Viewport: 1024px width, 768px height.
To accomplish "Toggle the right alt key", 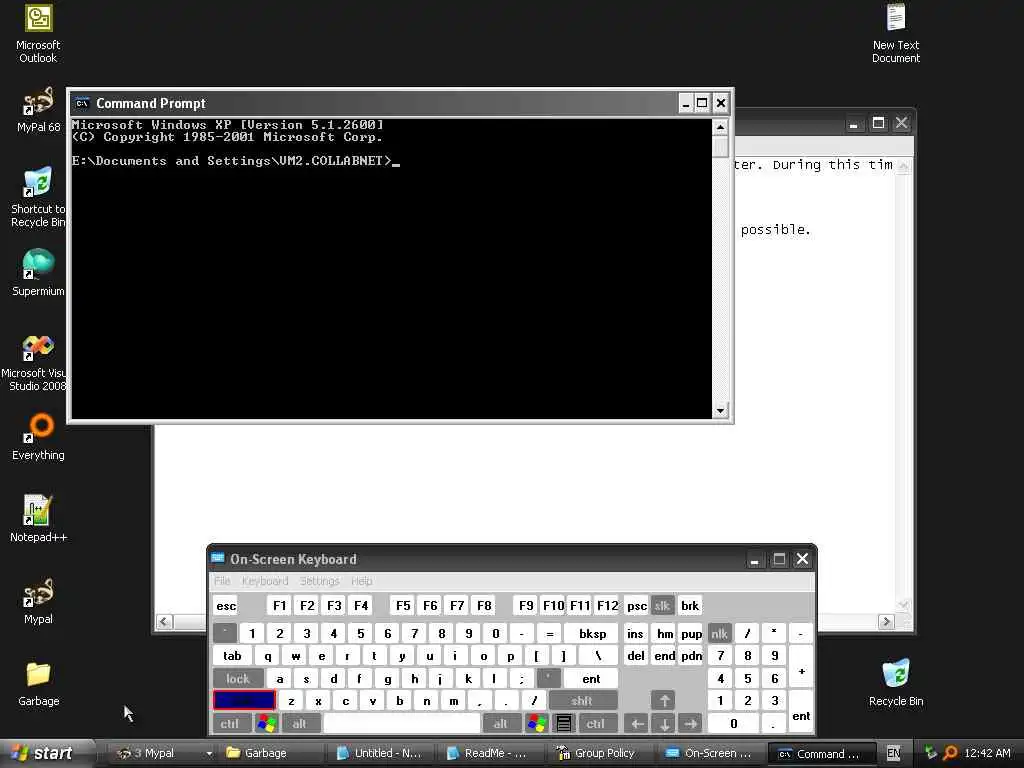I will click(x=502, y=723).
